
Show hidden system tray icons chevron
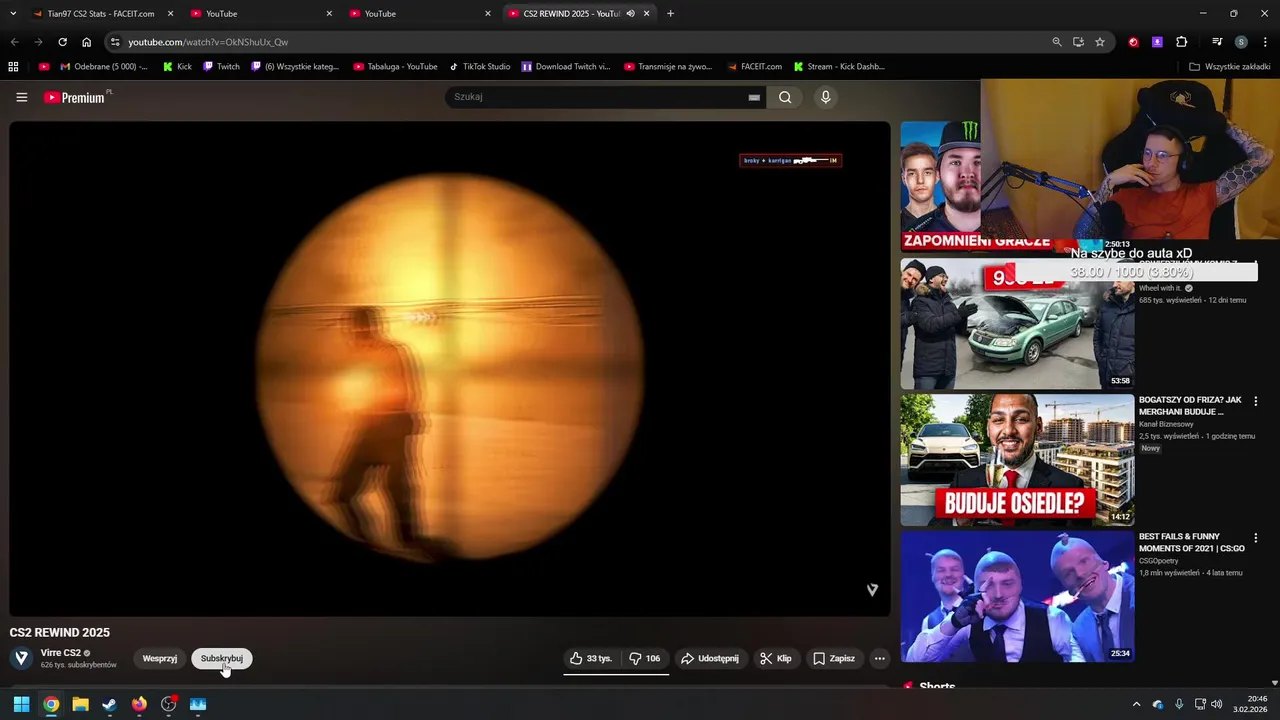click(x=1136, y=704)
